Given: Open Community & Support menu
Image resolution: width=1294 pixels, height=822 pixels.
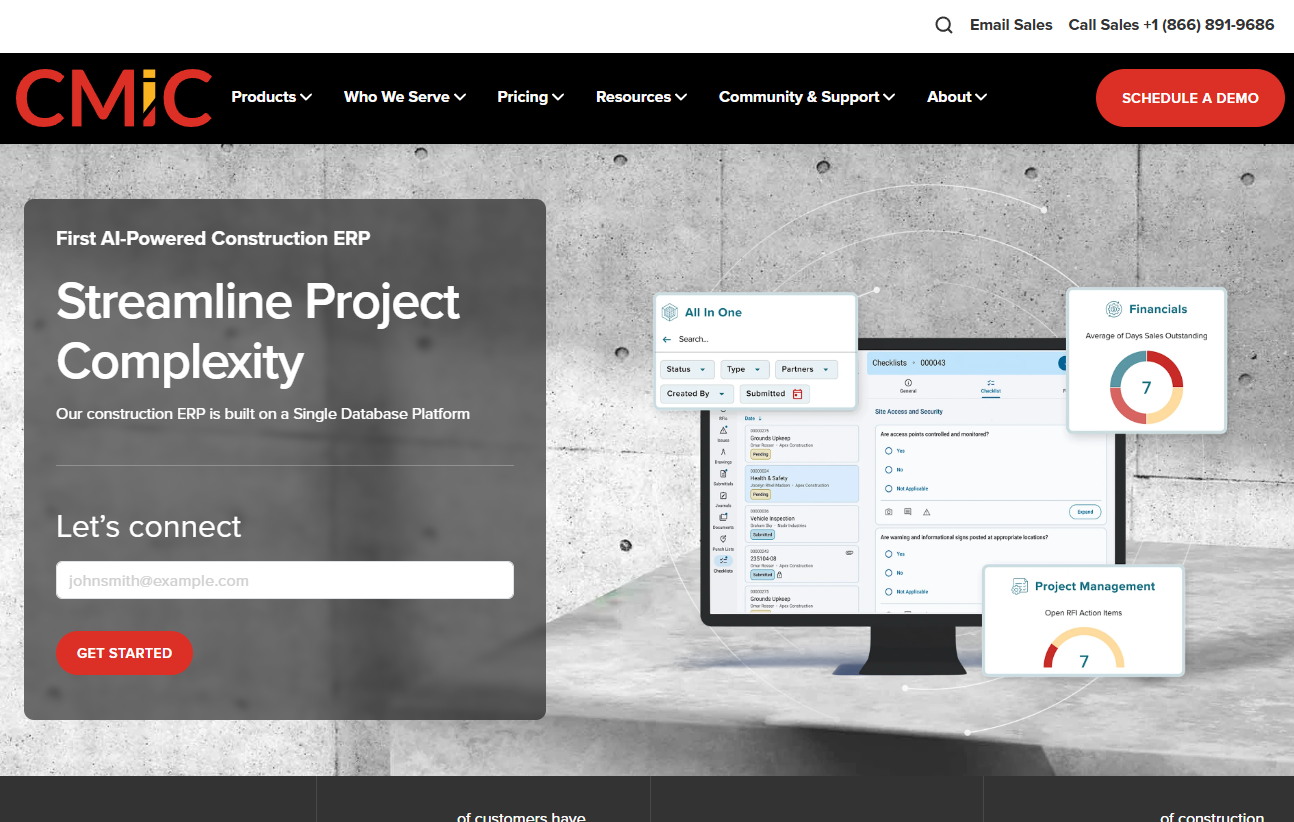Looking at the screenshot, I should point(807,97).
